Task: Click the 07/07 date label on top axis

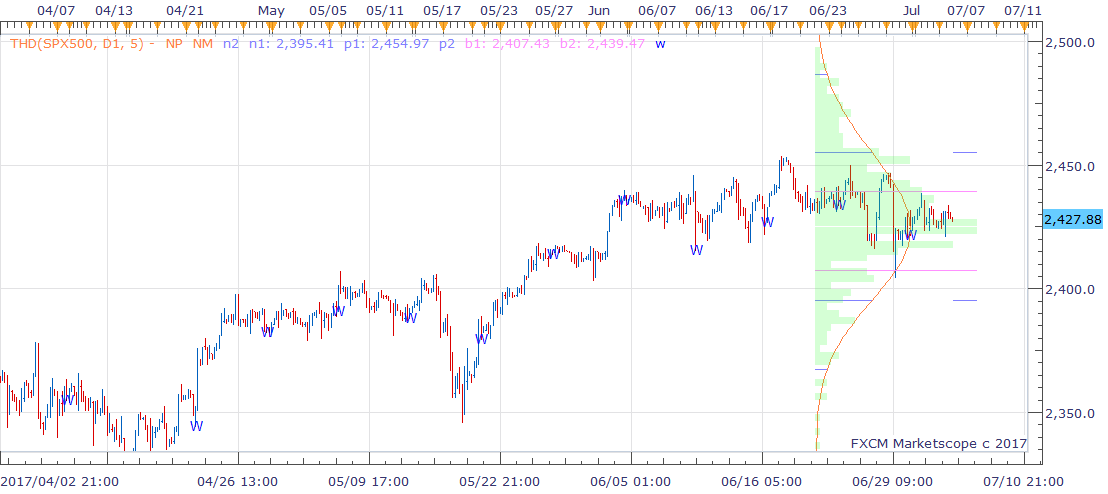Action: coord(965,11)
